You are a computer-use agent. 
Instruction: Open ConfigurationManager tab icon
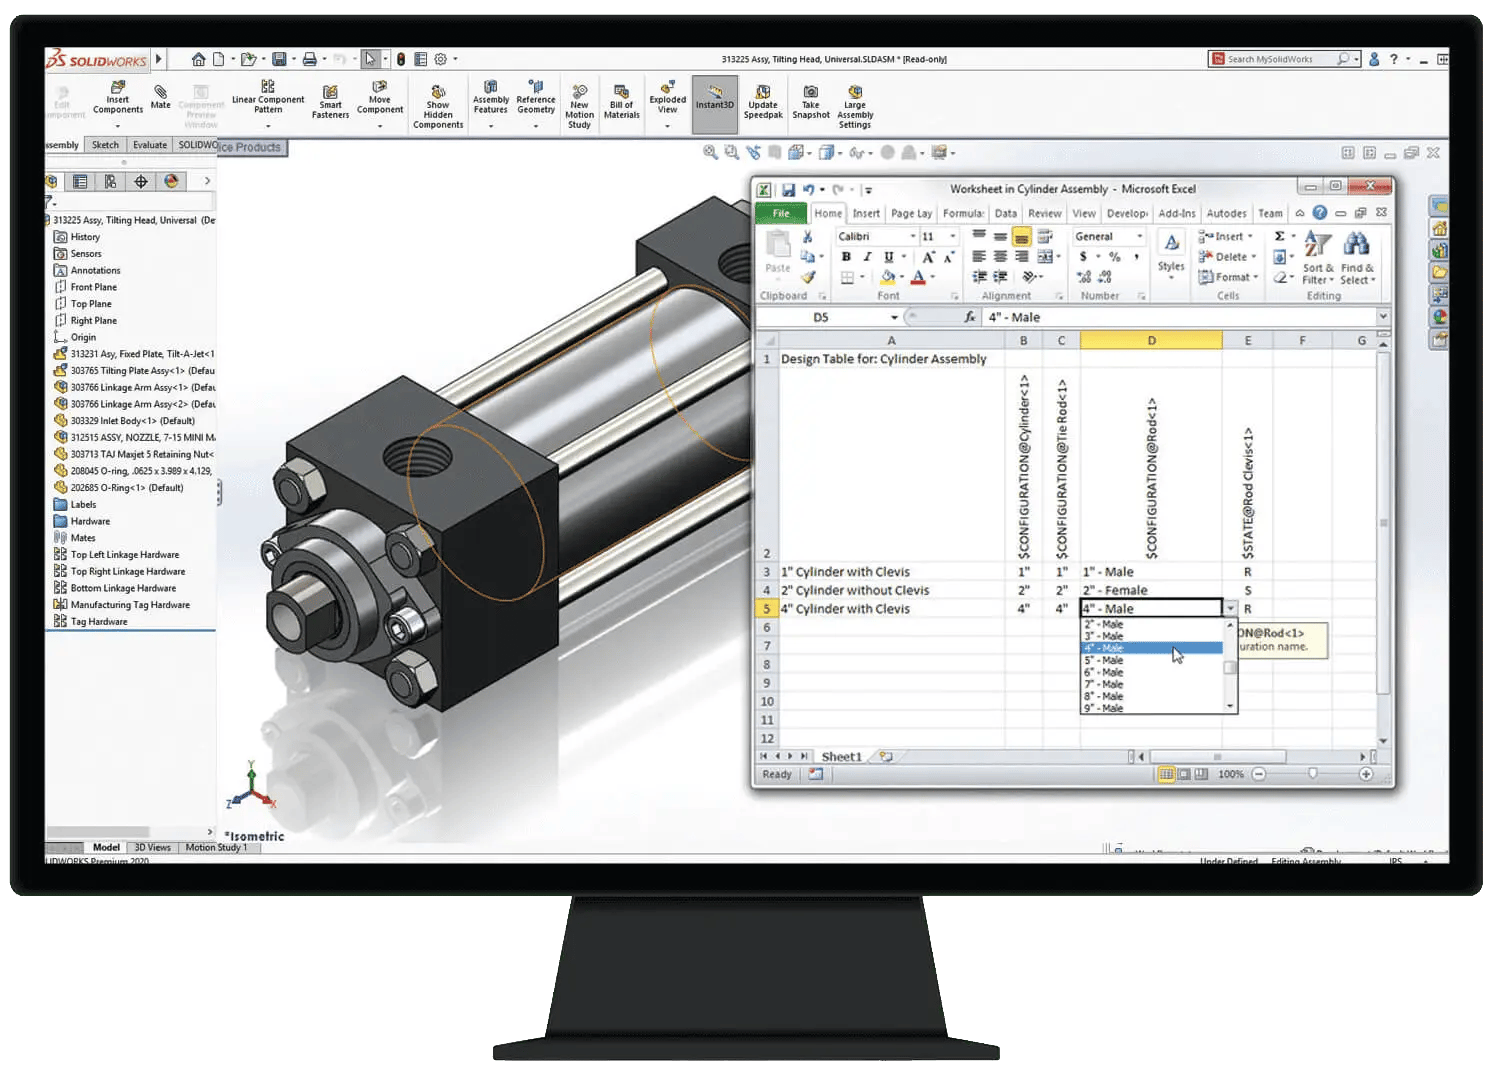pos(110,181)
